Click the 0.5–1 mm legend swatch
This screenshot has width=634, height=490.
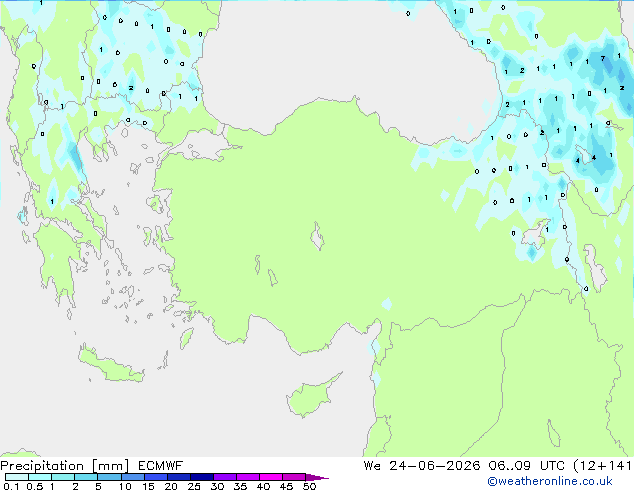tap(40, 477)
